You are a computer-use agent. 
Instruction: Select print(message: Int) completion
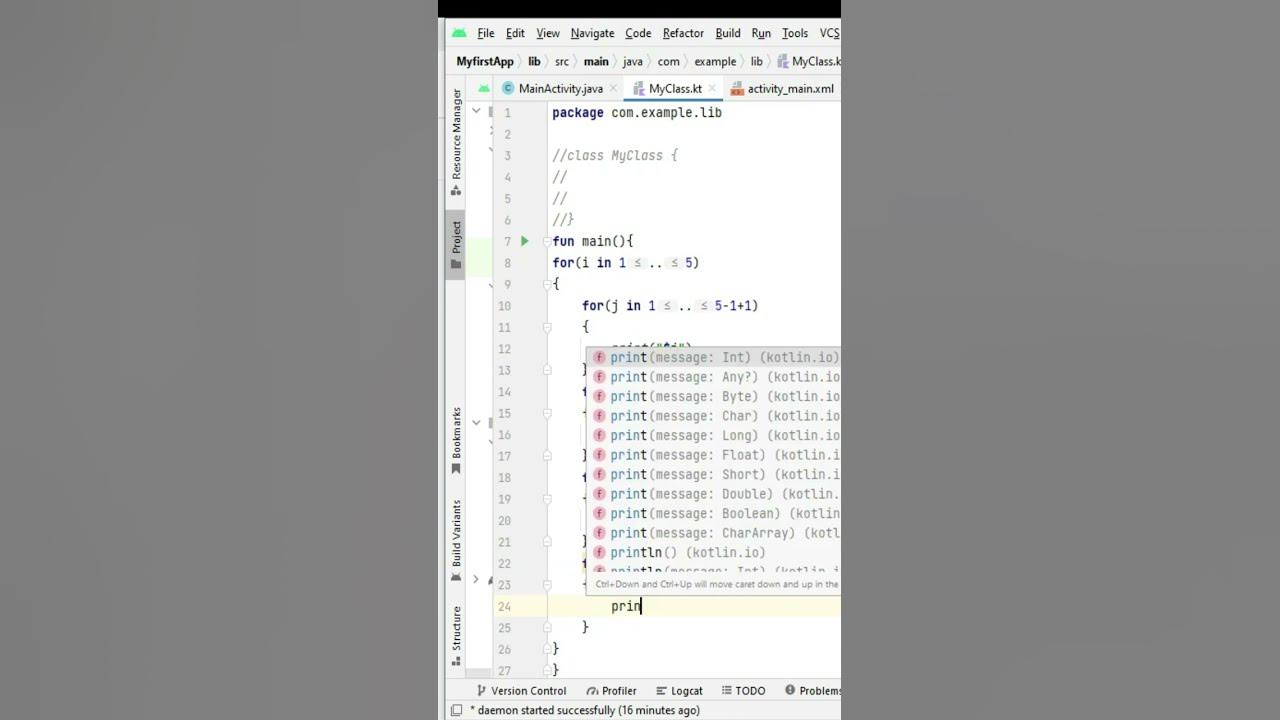click(x=713, y=357)
